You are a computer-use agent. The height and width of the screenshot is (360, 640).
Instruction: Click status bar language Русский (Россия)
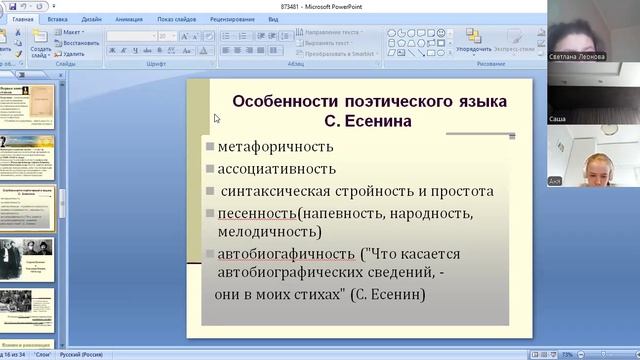[81, 355]
